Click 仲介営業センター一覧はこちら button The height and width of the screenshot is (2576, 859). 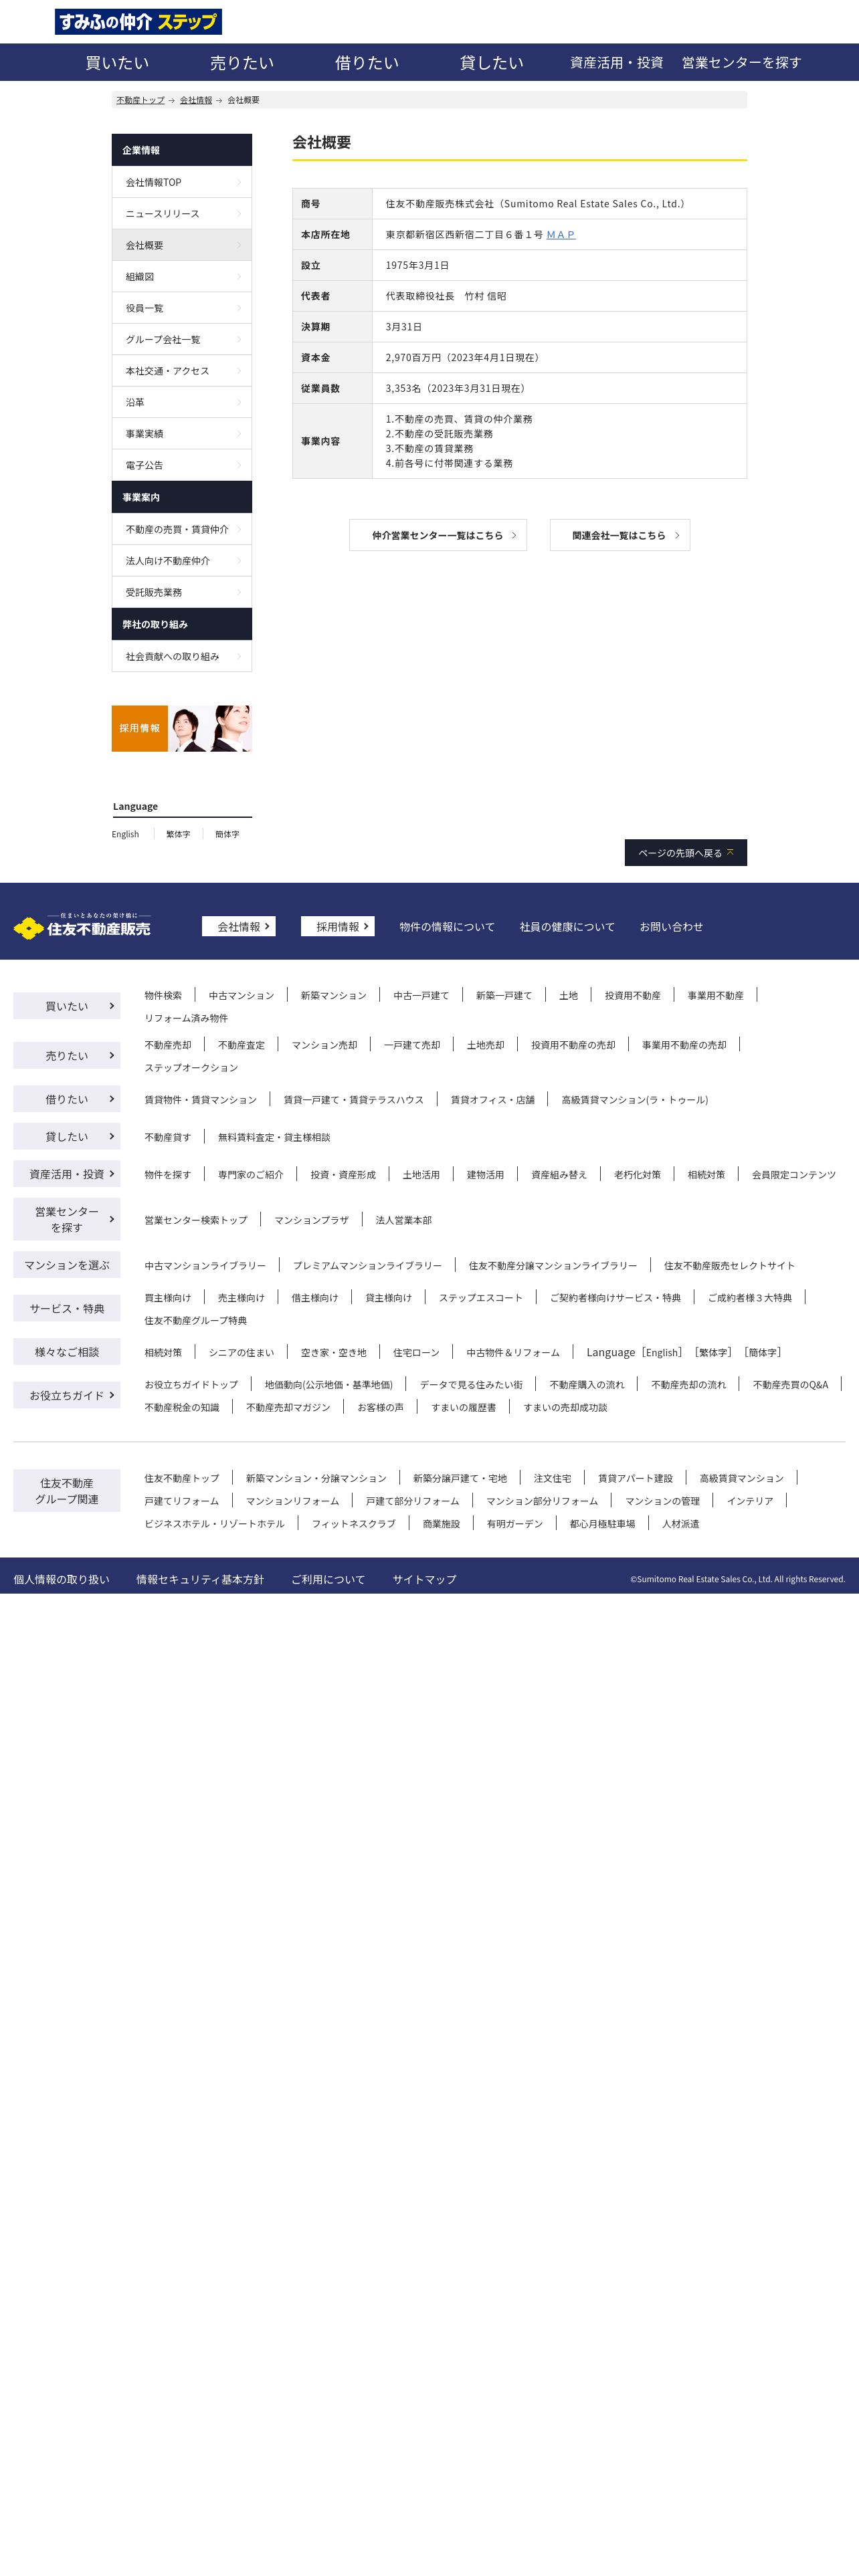[x=438, y=535]
